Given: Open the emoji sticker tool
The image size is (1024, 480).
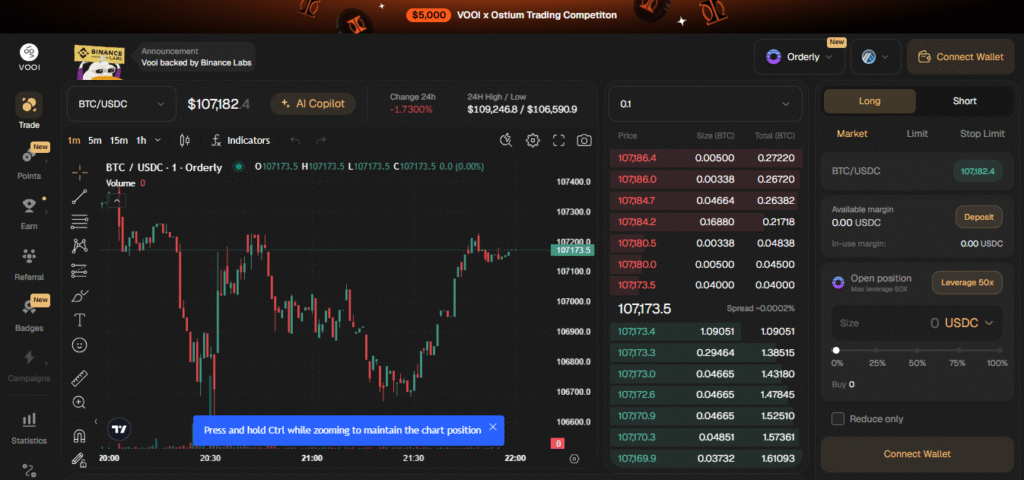Looking at the screenshot, I should [80, 345].
